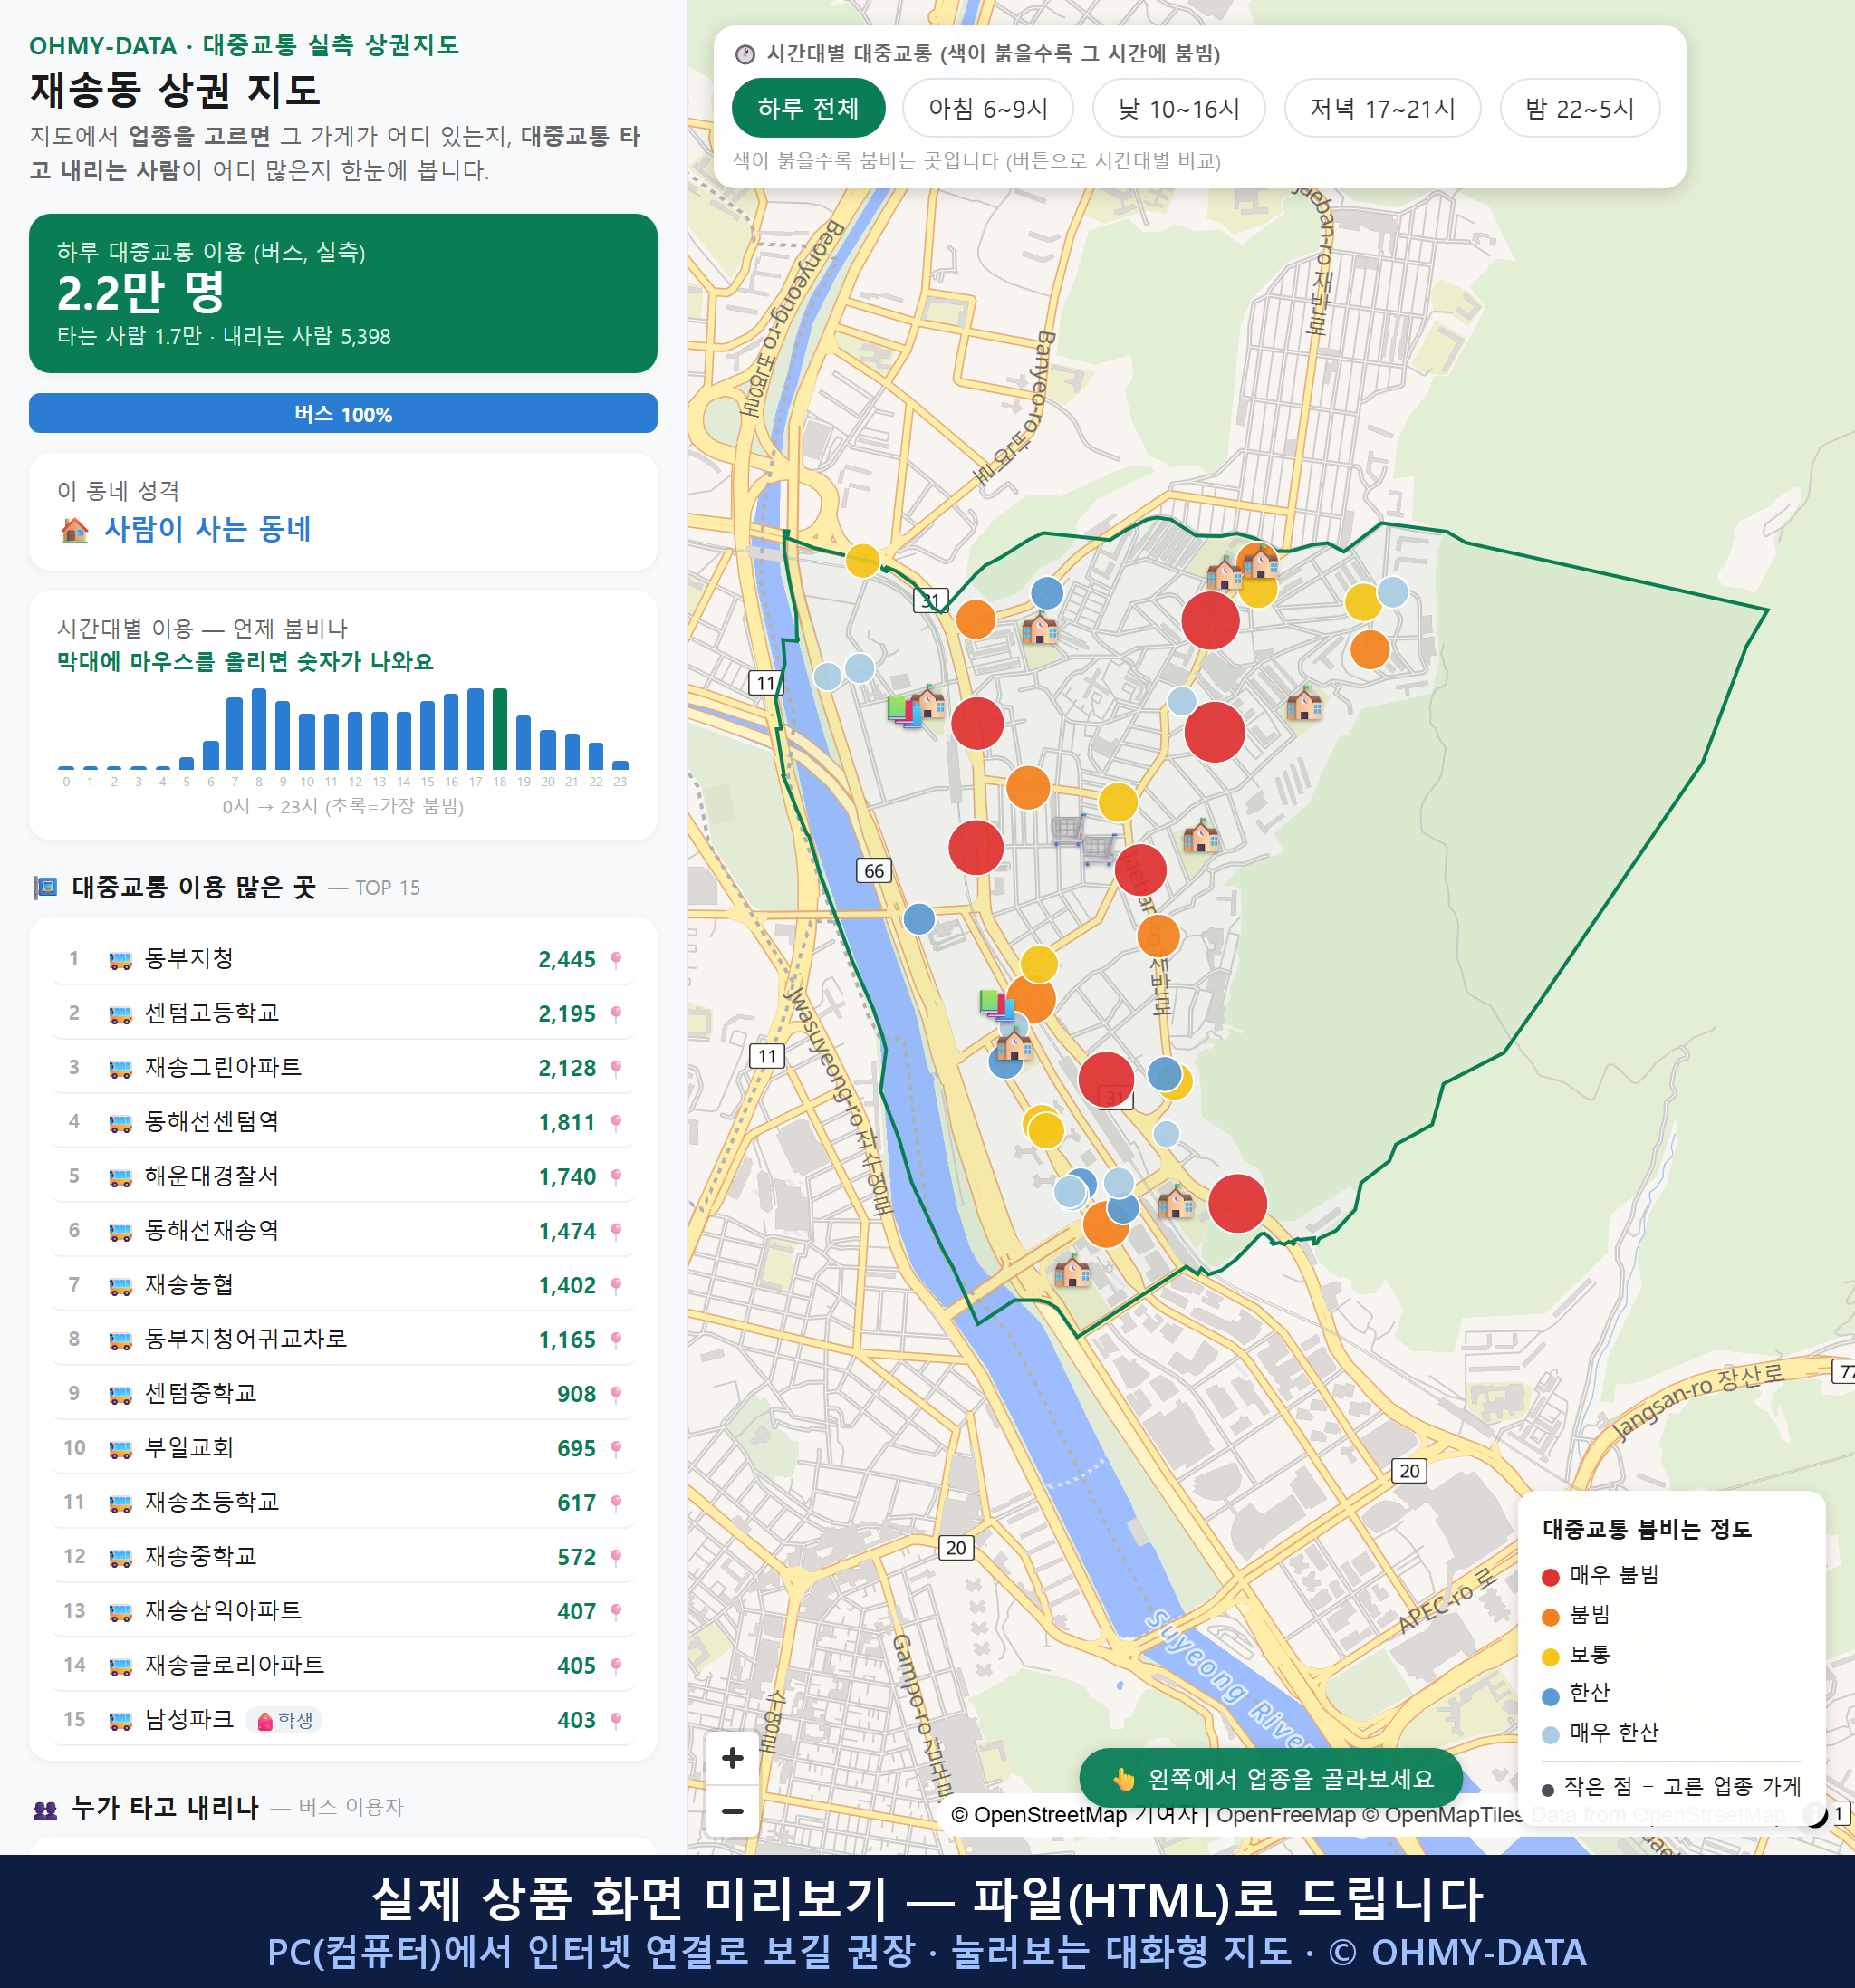1855x1988 pixels.
Task: Click the map pin icon for 재송그린아파트
Action: (616, 1068)
